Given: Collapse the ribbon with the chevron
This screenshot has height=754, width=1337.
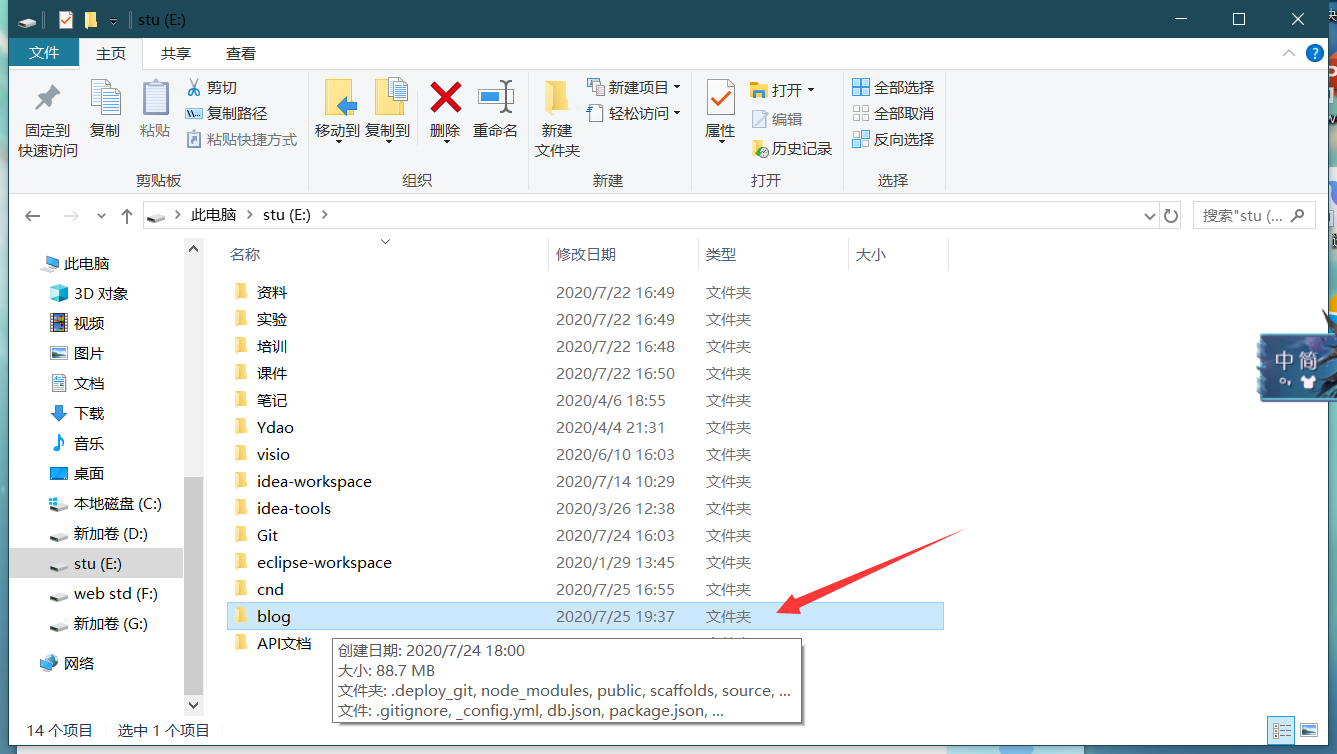Looking at the screenshot, I should pos(1289,53).
